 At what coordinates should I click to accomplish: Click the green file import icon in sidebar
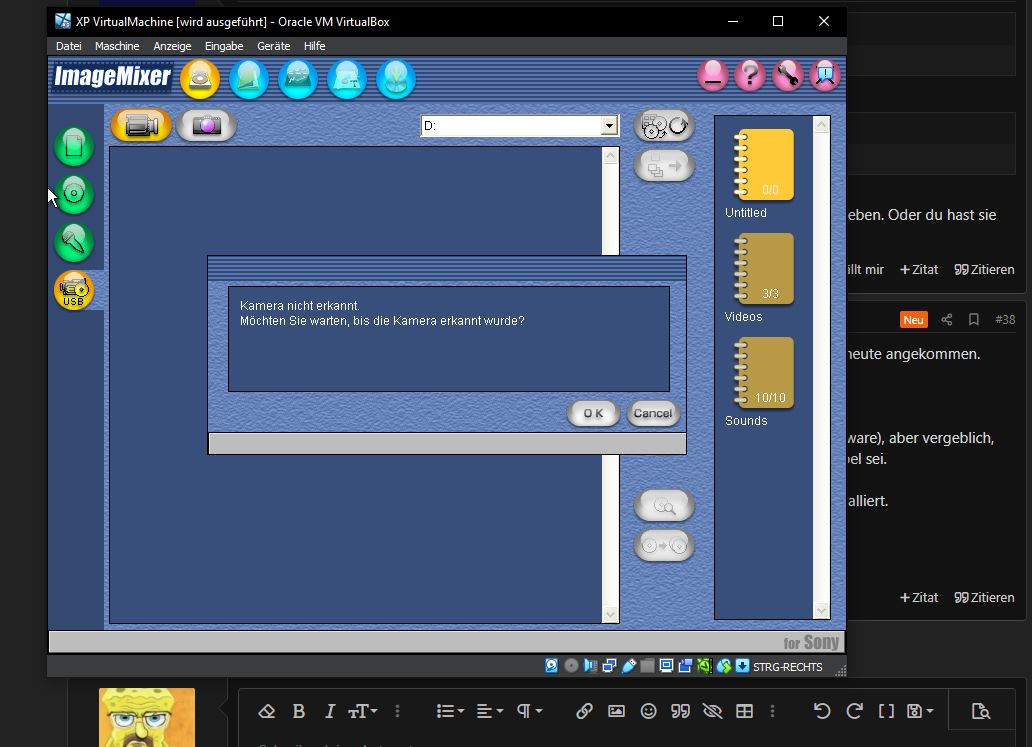pos(74,145)
